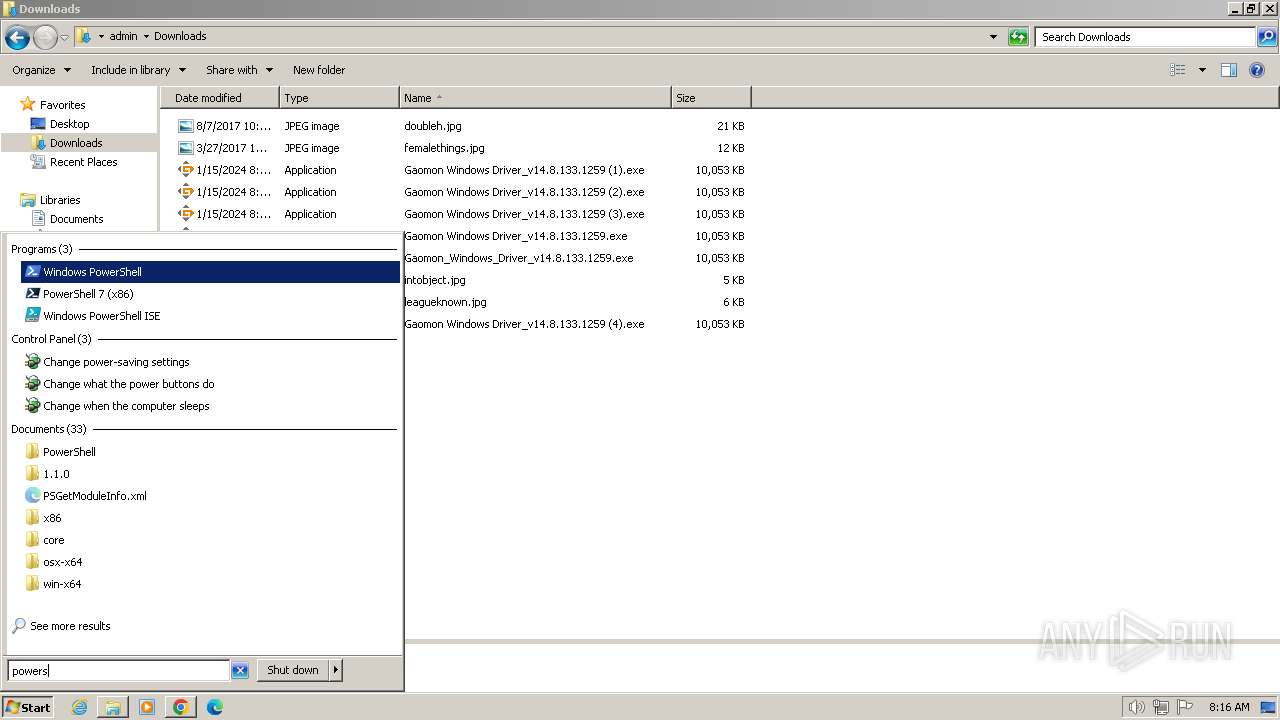Open the Organize menu
Viewport: 1280px width, 720px height.
click(41, 70)
